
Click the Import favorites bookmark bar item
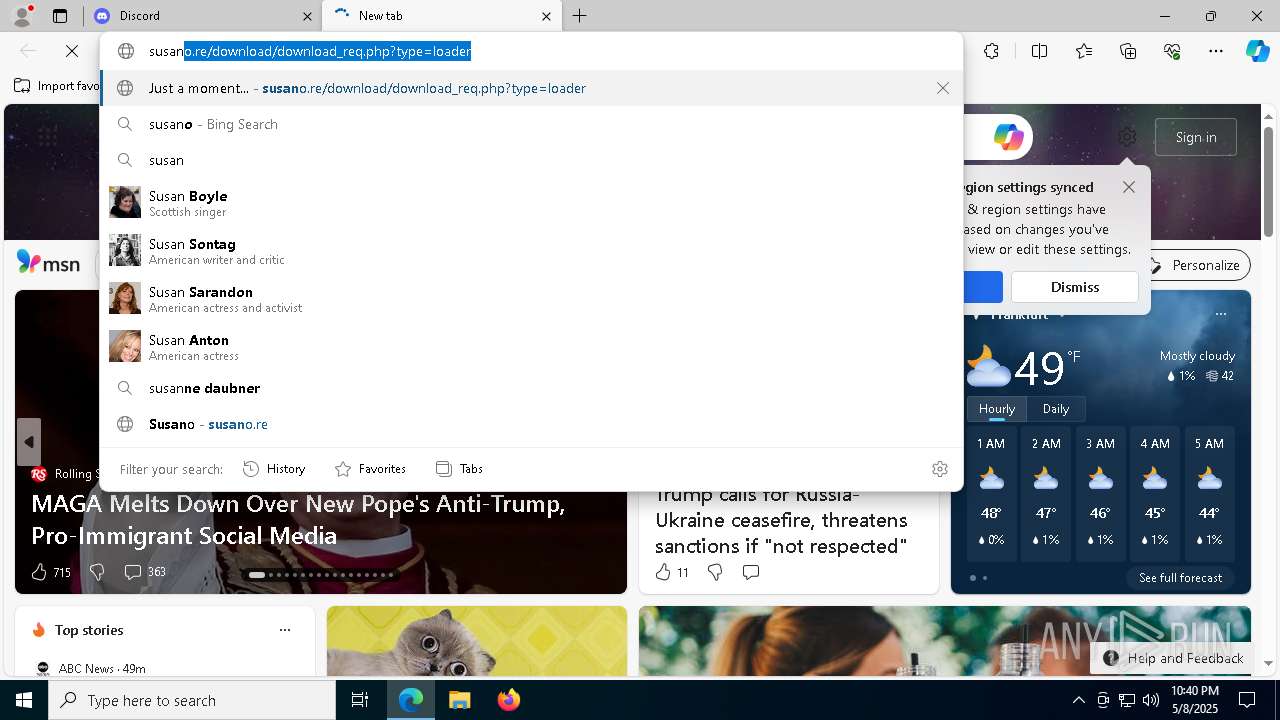[x=57, y=86]
